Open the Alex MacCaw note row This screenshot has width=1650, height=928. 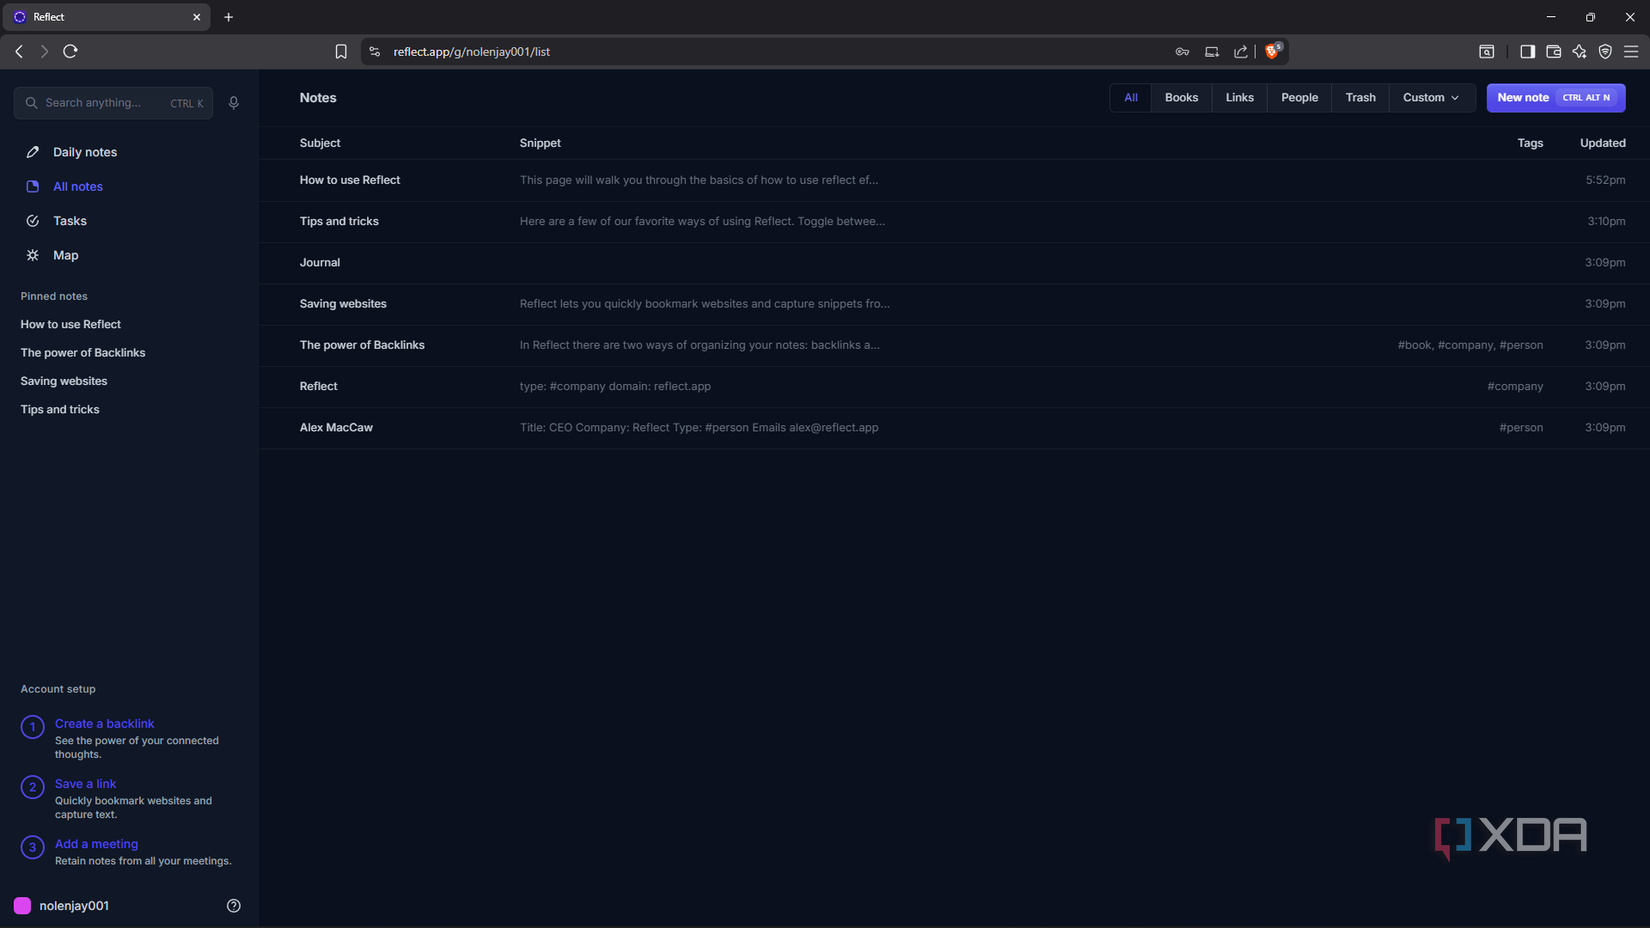click(954, 428)
